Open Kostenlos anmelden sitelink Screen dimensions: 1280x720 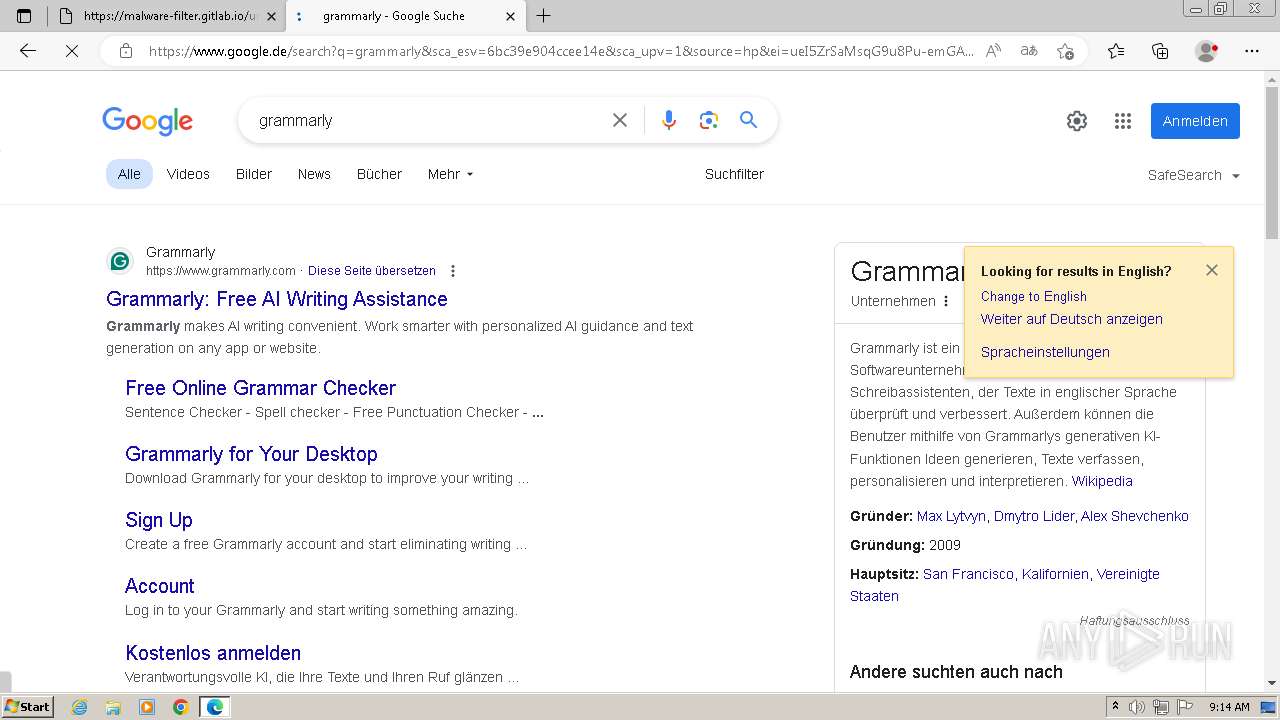[213, 653]
